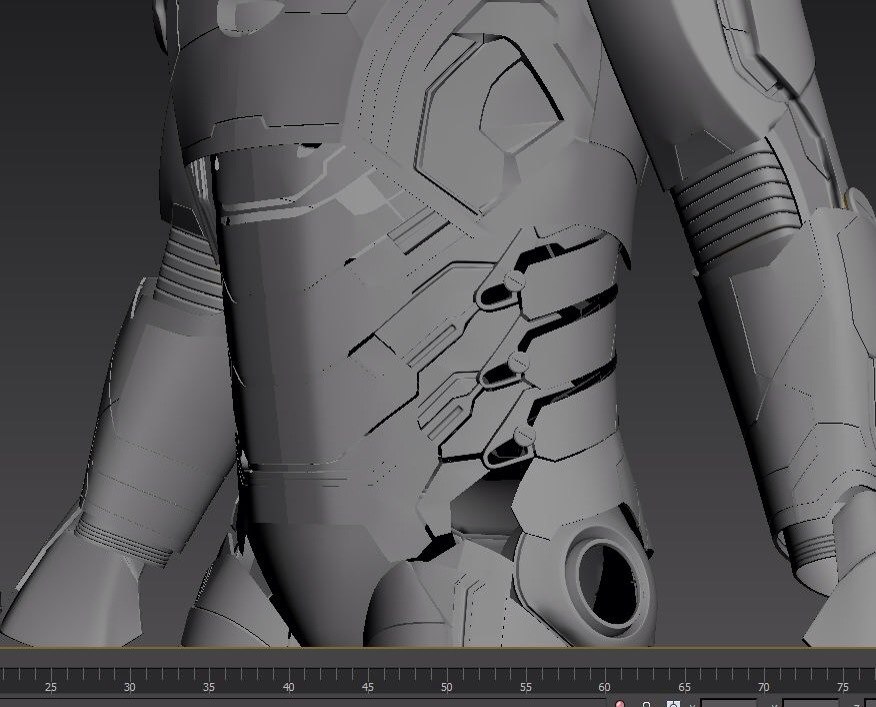Click frame 40 on the timeline ruler
Viewport: 876px width, 707px height.
click(x=288, y=687)
